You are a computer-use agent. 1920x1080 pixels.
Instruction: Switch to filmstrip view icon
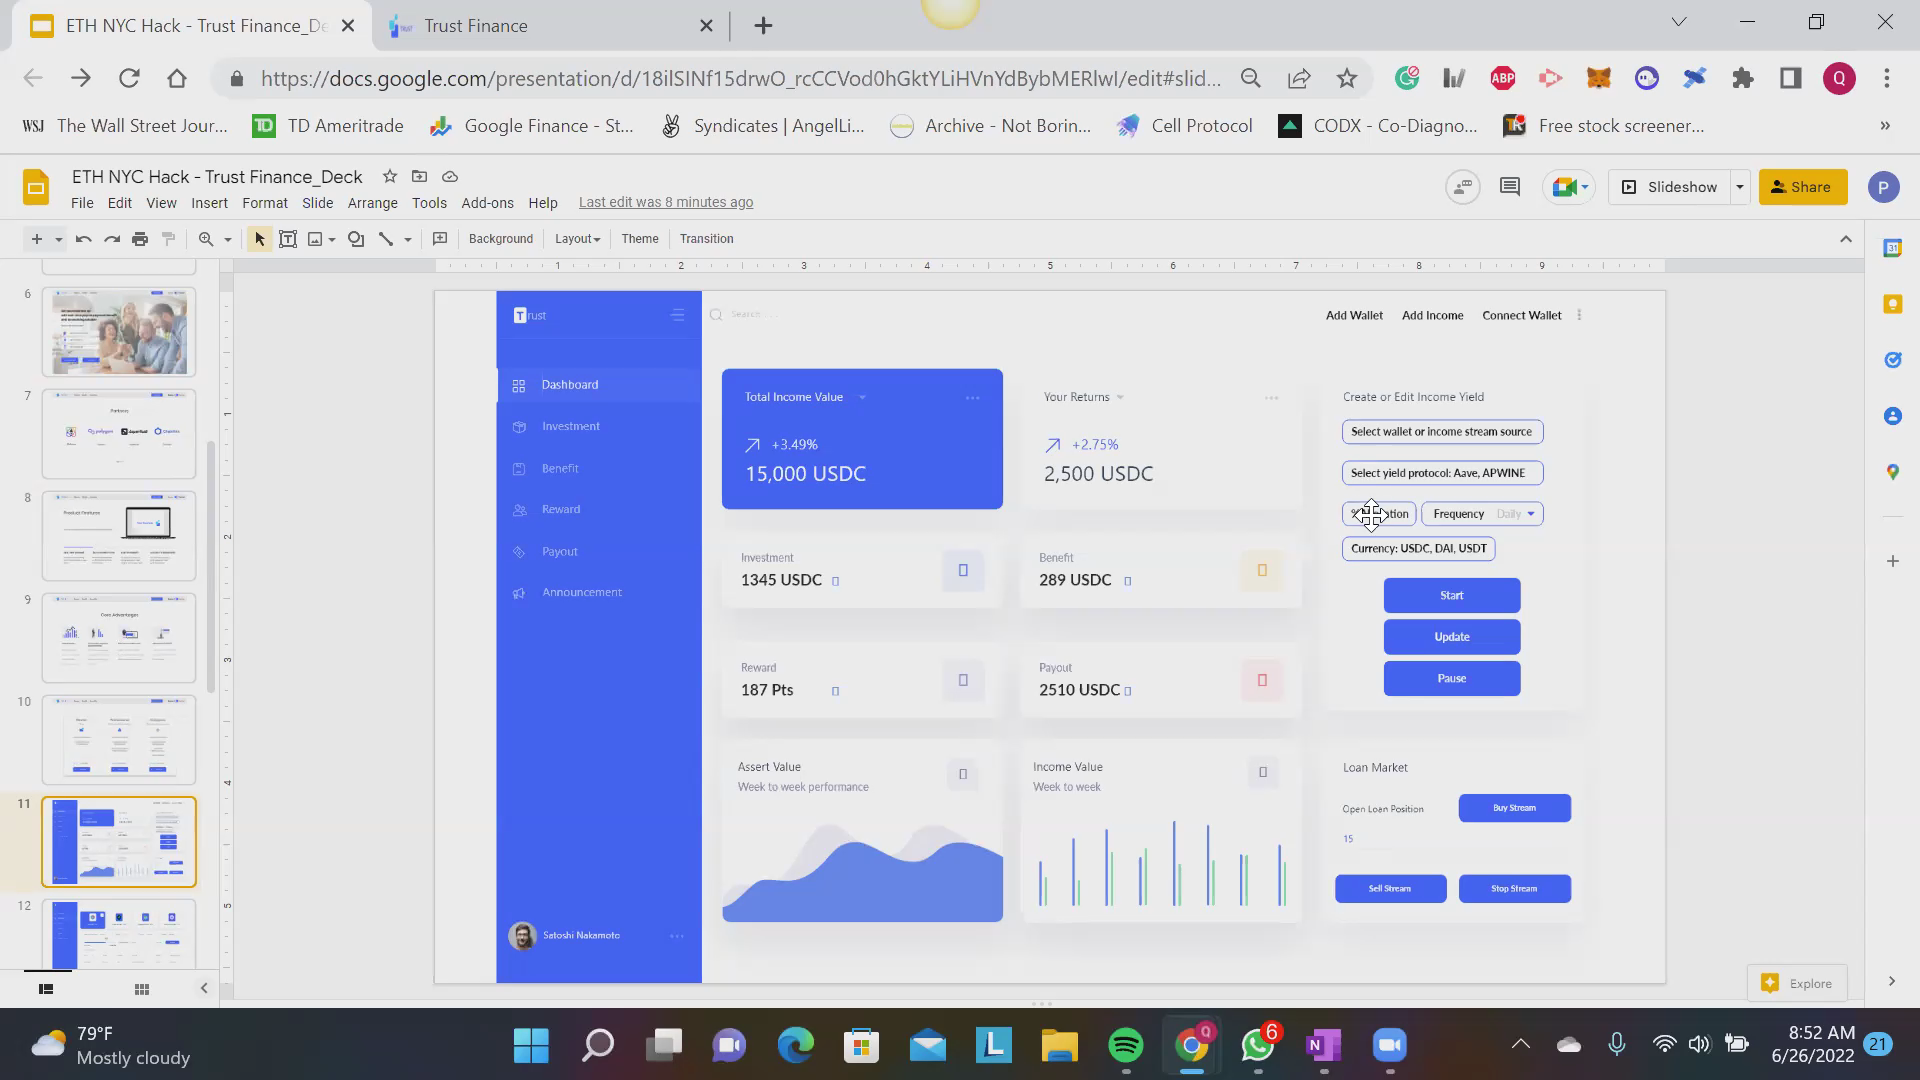pos(46,989)
